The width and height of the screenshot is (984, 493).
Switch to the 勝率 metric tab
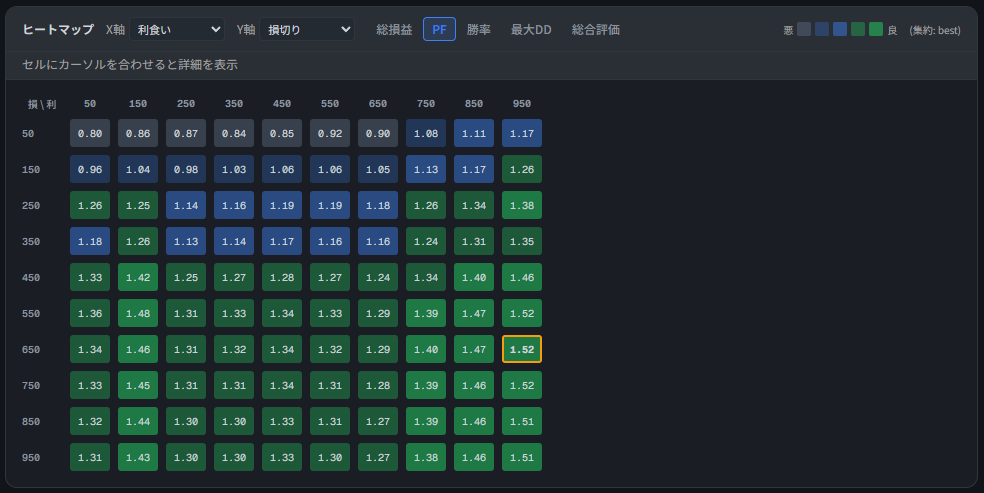point(479,29)
